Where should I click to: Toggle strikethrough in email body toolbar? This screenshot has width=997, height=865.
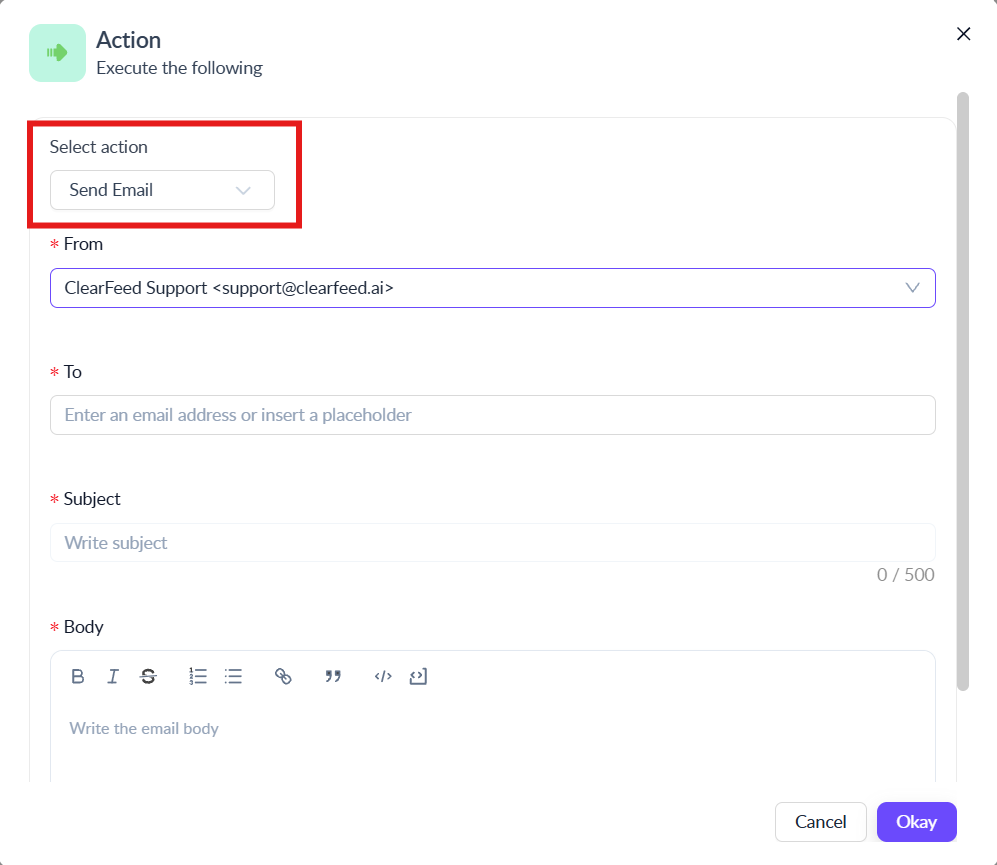tap(148, 676)
